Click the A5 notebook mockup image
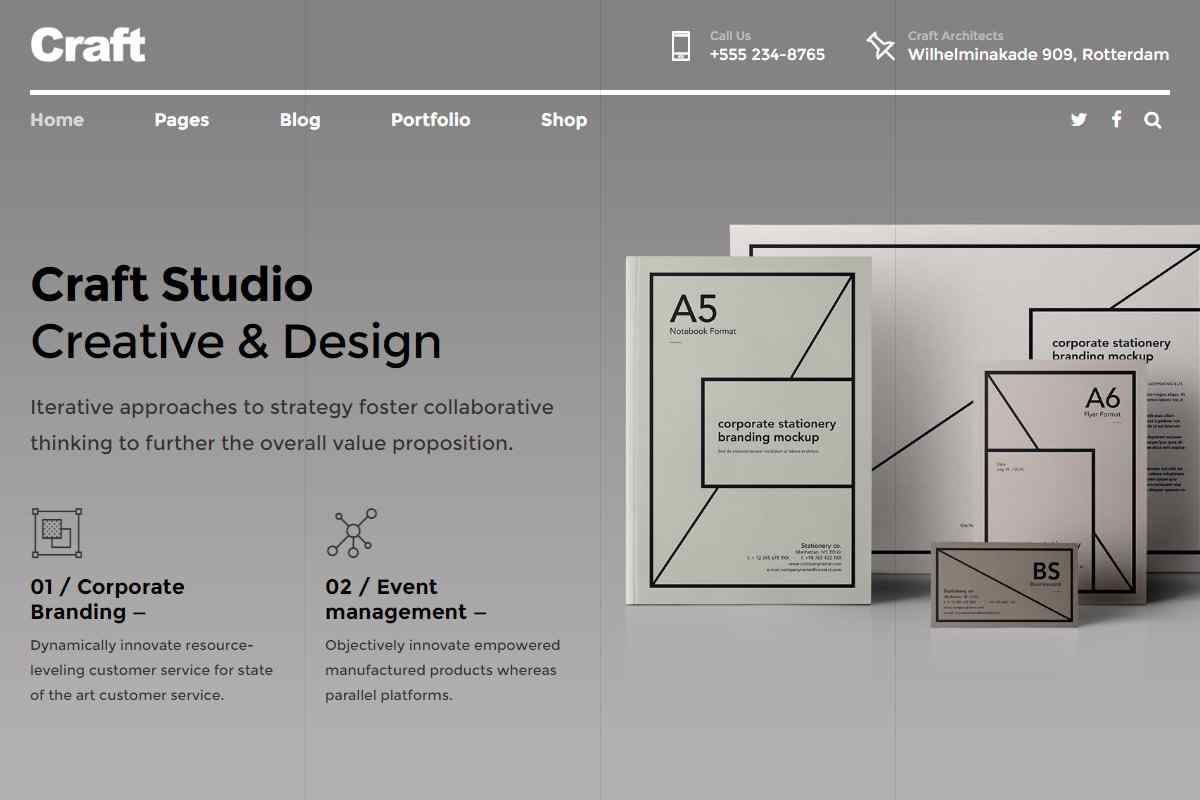Screen dimensions: 1200x800 (x=750, y=430)
